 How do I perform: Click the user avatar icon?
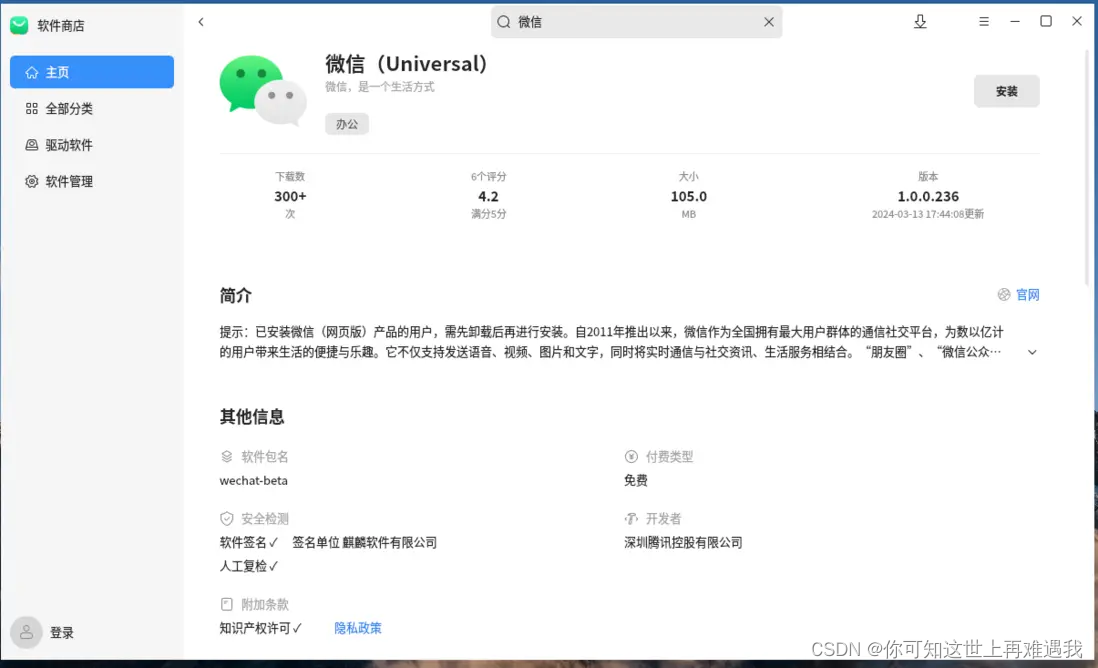tap(27, 632)
